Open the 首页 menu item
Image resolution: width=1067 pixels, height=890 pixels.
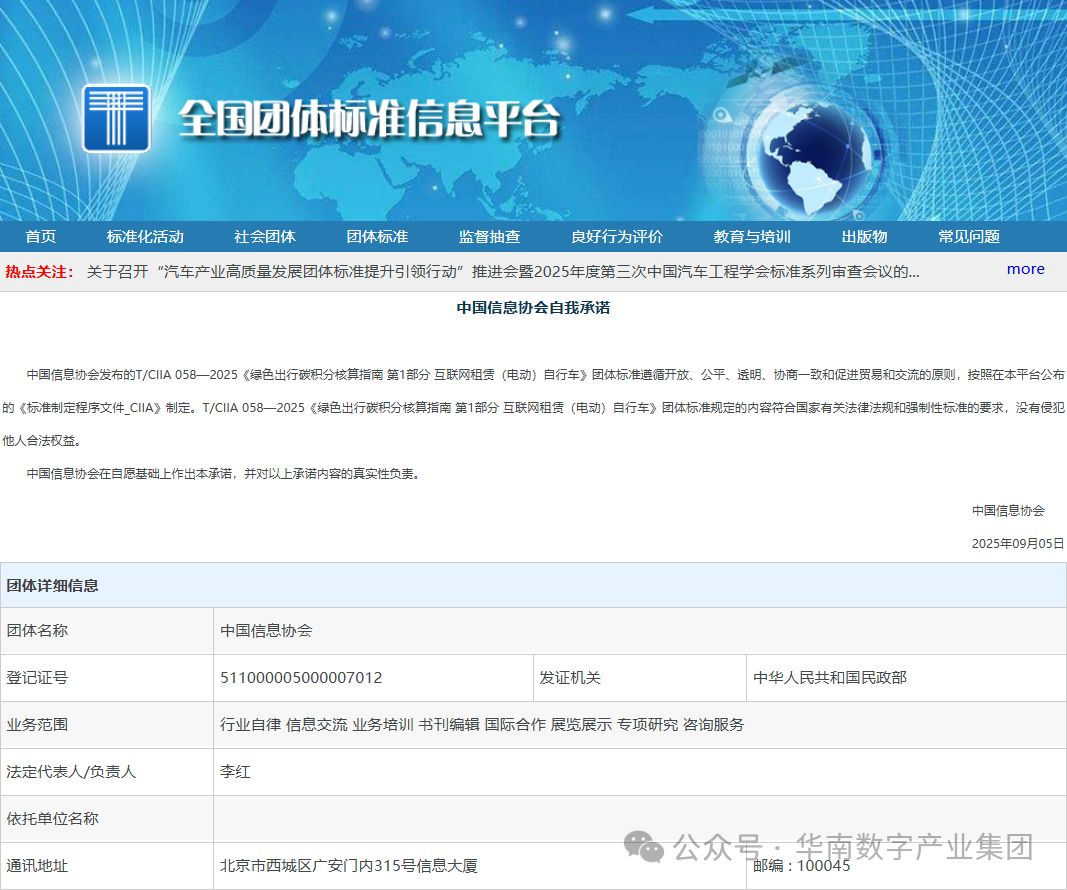coord(41,237)
